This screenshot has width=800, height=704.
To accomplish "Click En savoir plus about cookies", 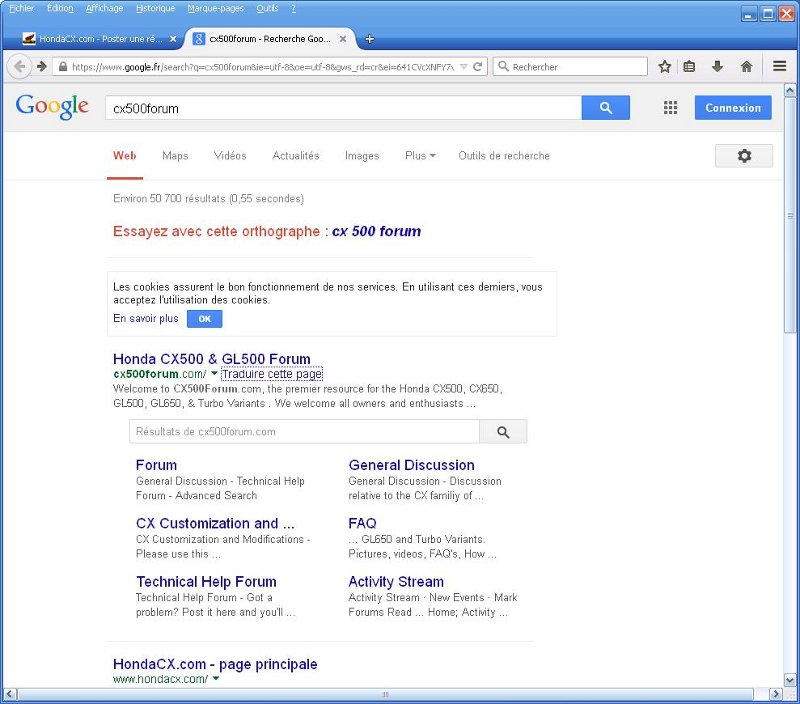I will (x=145, y=318).
